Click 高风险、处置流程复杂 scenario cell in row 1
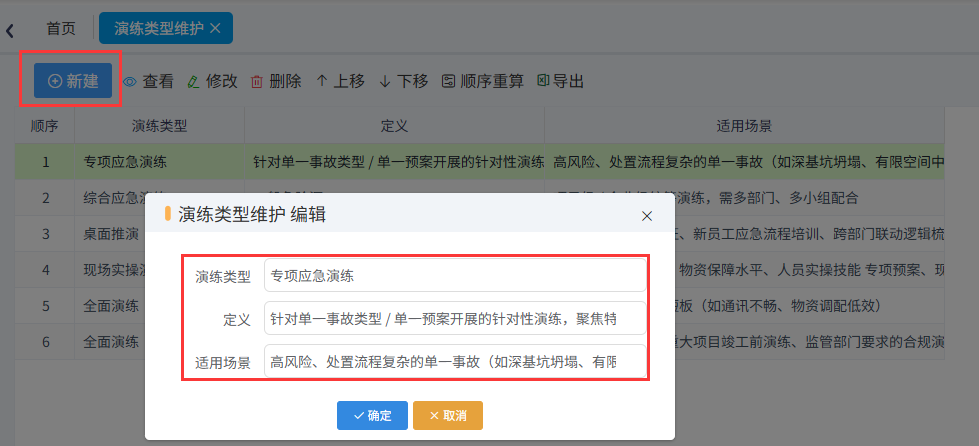This screenshot has width=979, height=446. [744, 162]
